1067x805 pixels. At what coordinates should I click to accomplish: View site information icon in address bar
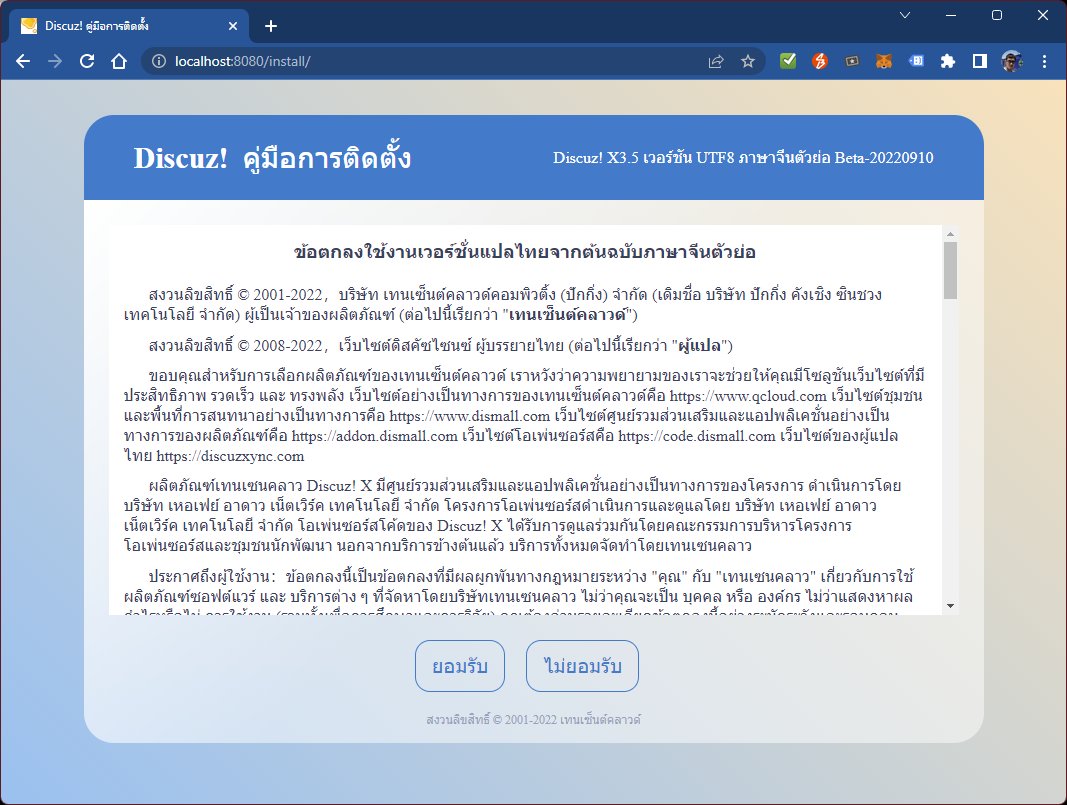tap(159, 61)
